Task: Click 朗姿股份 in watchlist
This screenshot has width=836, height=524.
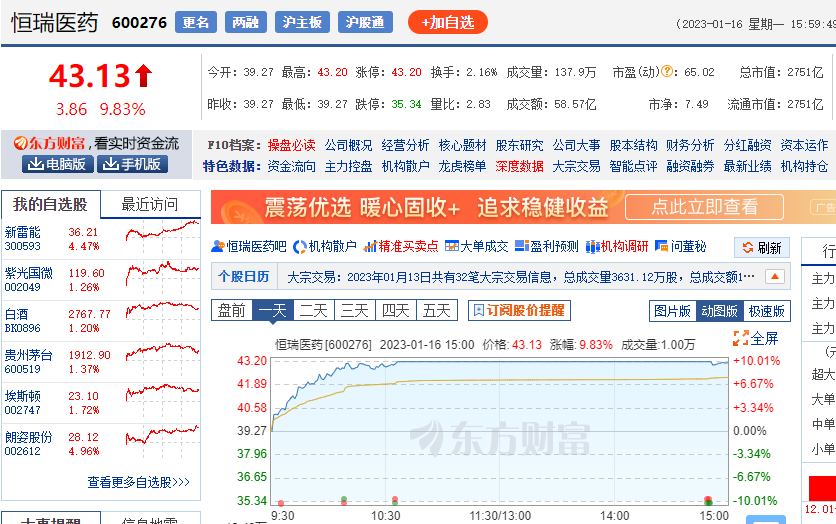Action: tap(29, 437)
